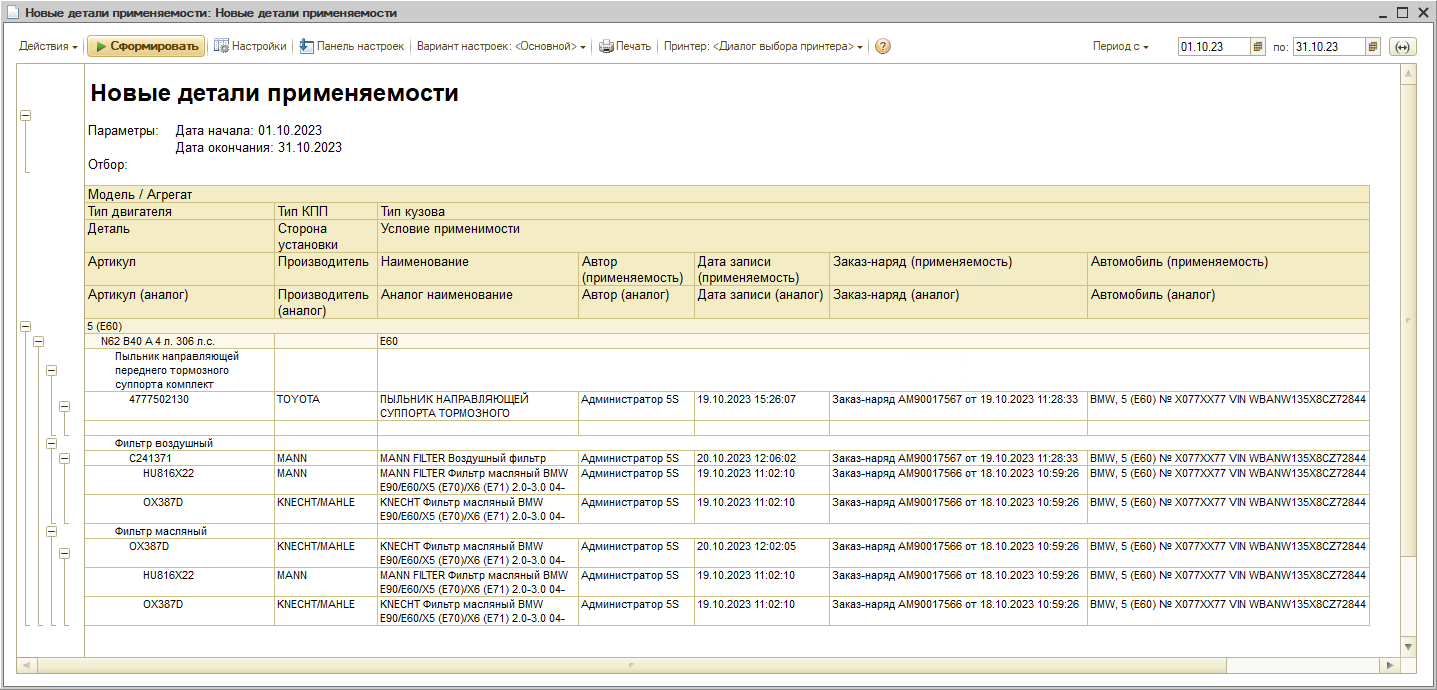Select the Производитель (аналог) header cell
This screenshot has height=690, width=1437.
326,302
